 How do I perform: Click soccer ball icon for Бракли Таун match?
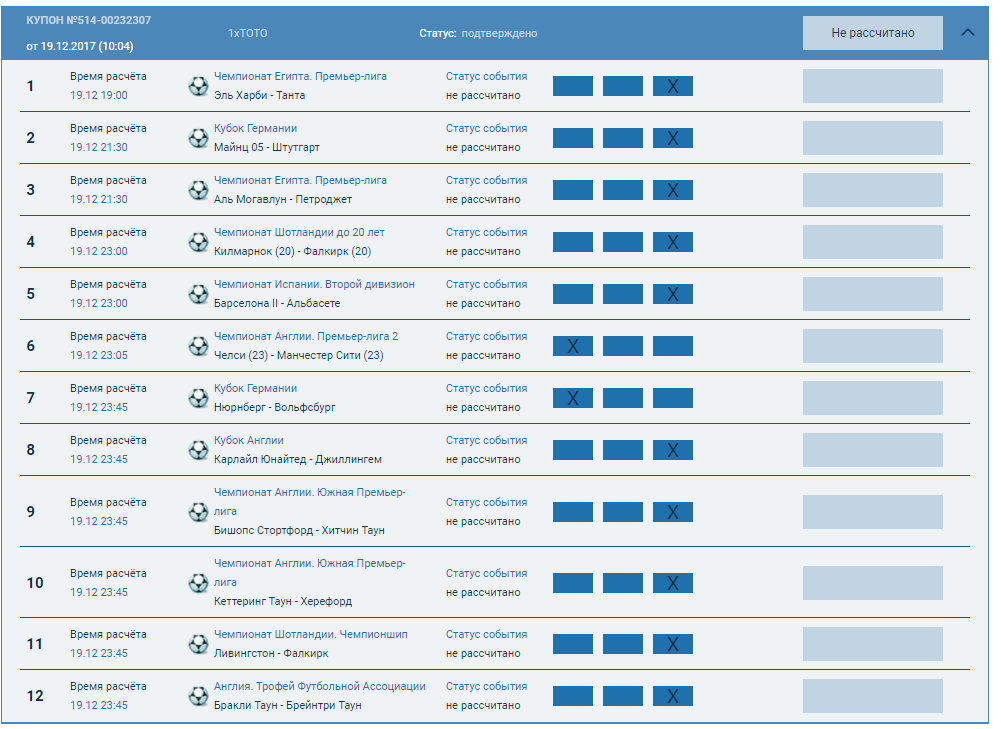198,696
